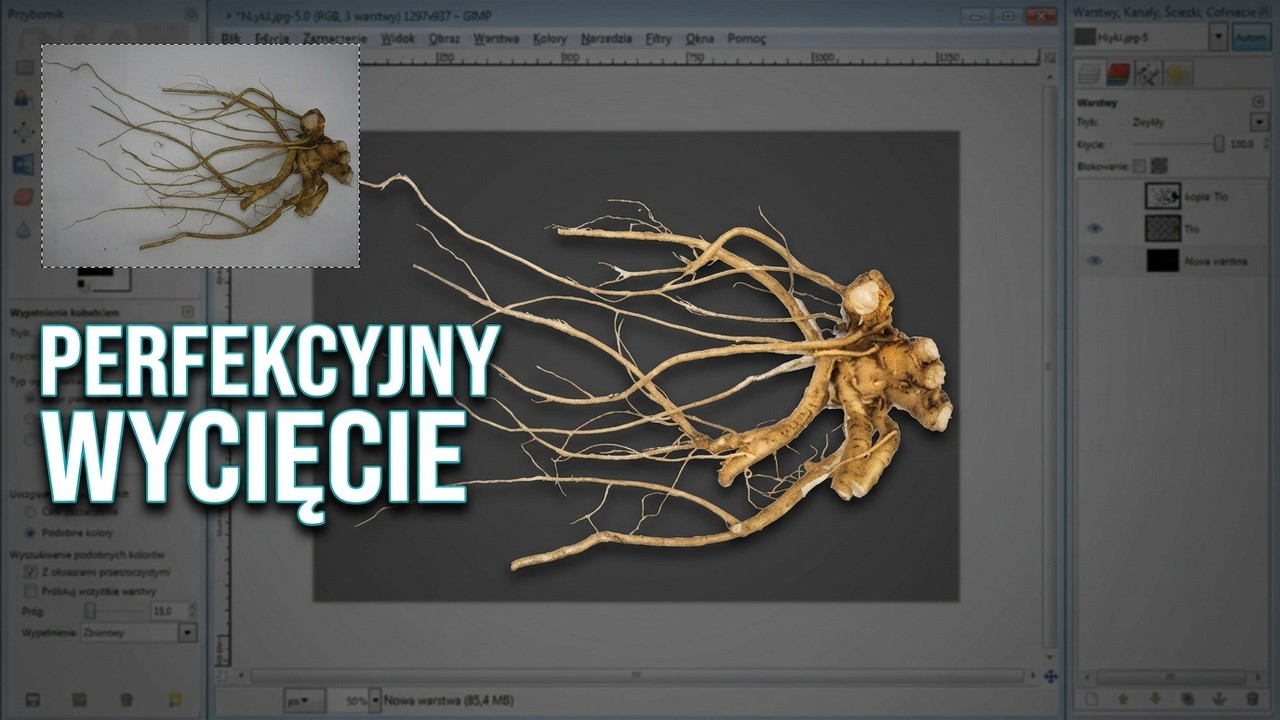Image resolution: width=1280 pixels, height=720 pixels.
Task: Open the Okna menu
Action: (x=699, y=39)
